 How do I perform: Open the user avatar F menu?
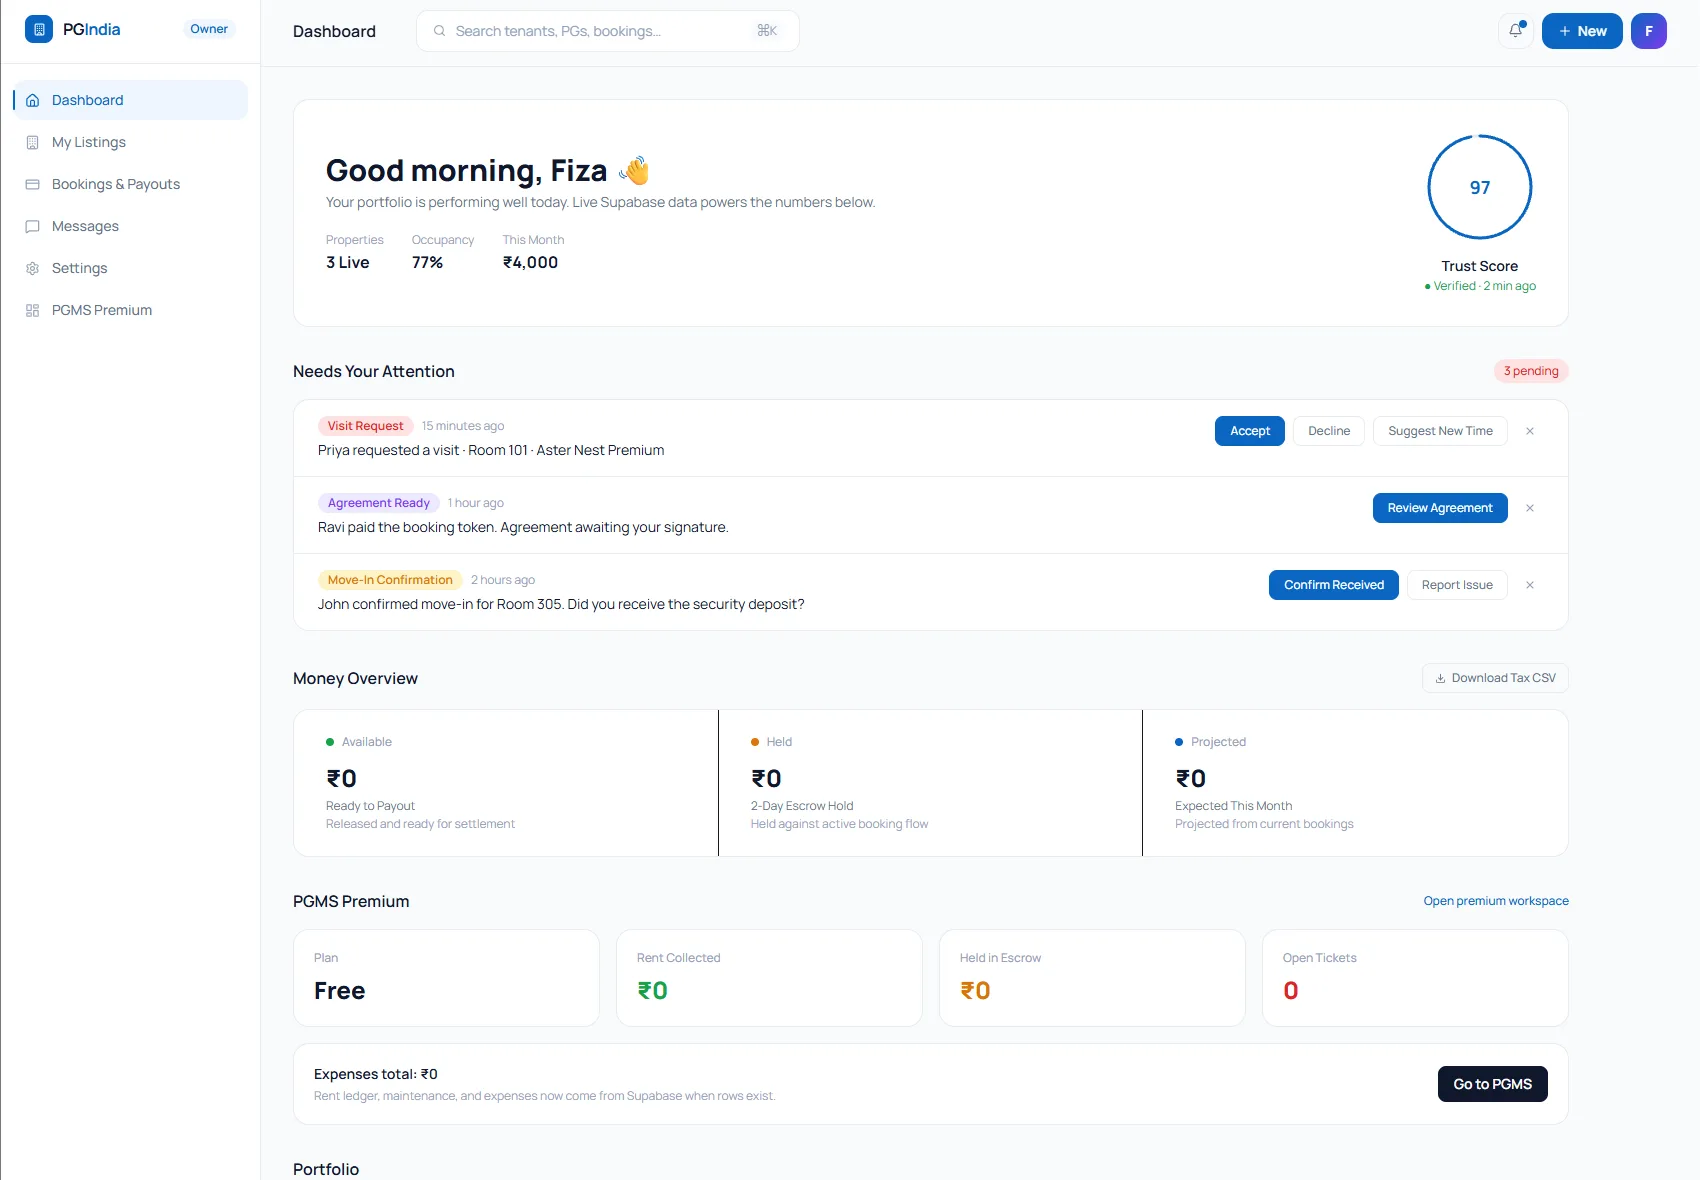pyautogui.click(x=1649, y=31)
